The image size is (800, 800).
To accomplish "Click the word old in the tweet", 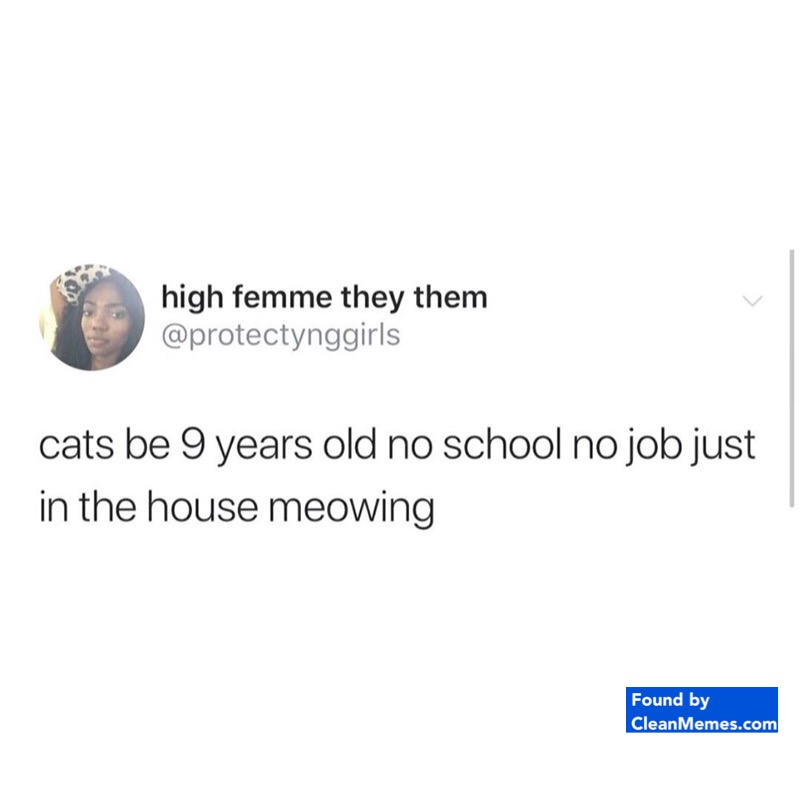I will coord(349,444).
